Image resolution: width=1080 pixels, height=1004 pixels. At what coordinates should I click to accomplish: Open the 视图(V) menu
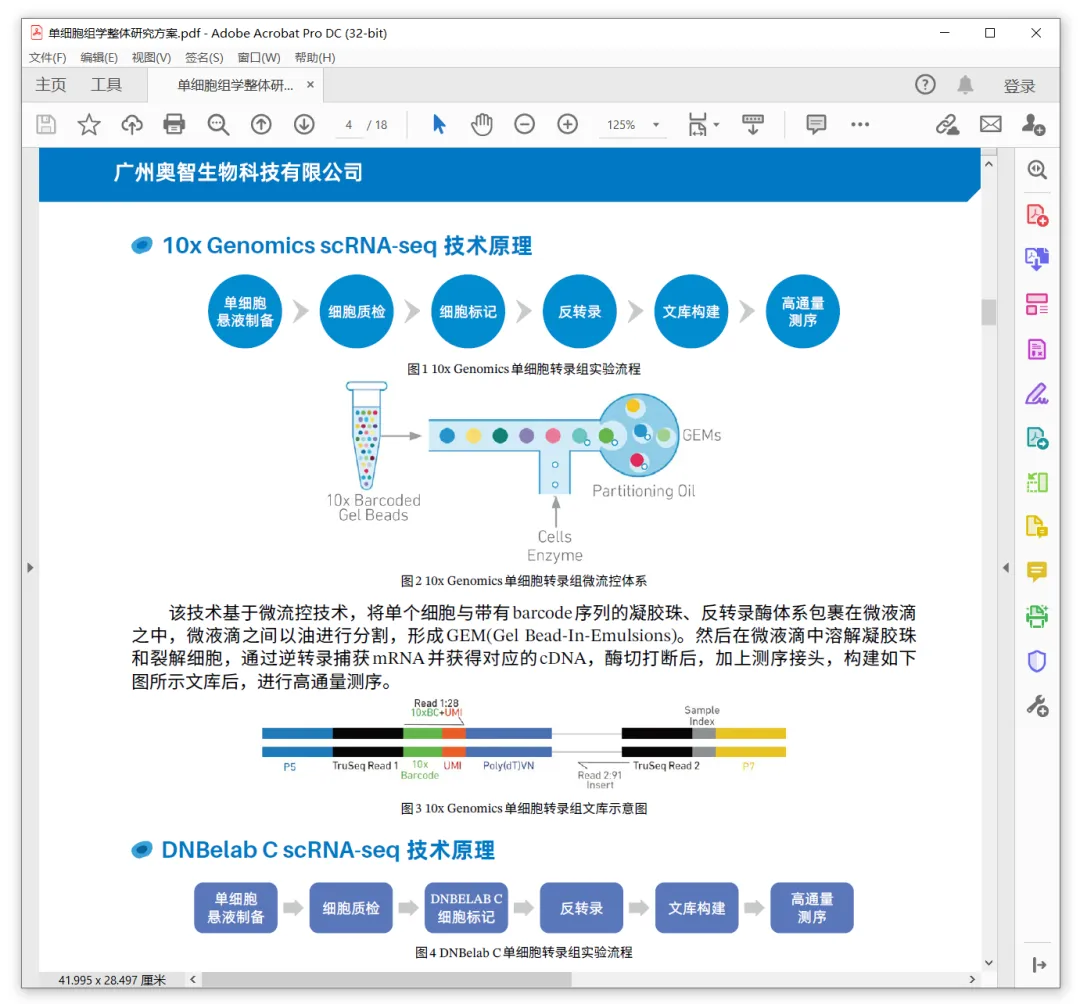[151, 58]
